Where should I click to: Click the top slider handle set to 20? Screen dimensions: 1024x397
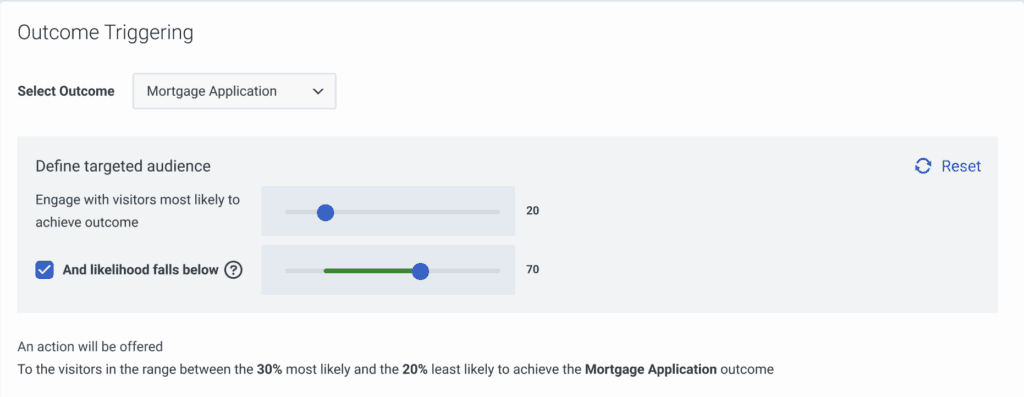click(325, 212)
